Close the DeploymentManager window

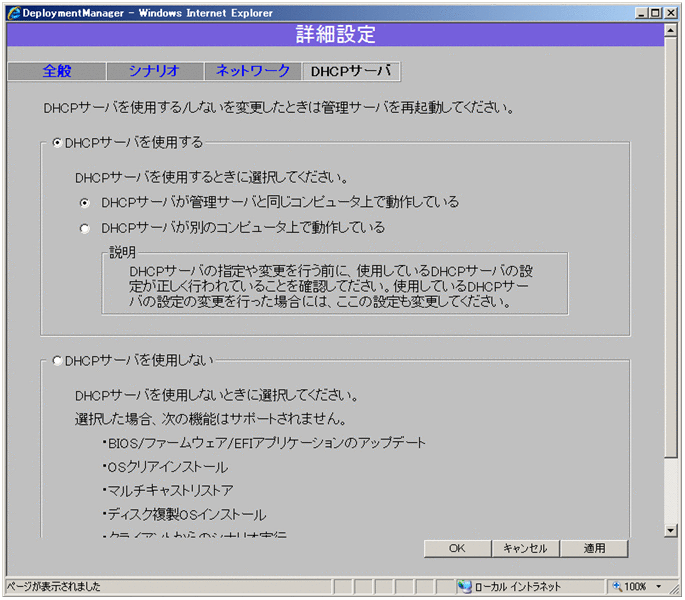671,13
